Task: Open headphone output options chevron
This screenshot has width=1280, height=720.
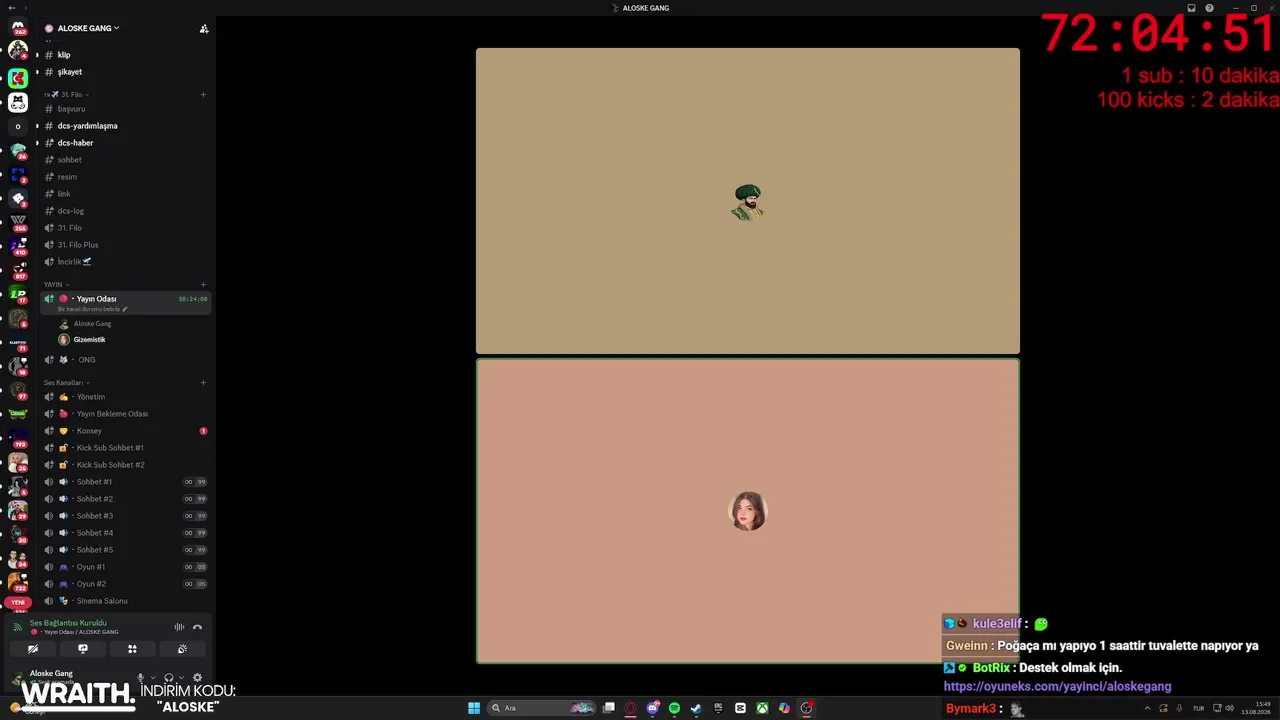Action: pyautogui.click(x=181, y=678)
